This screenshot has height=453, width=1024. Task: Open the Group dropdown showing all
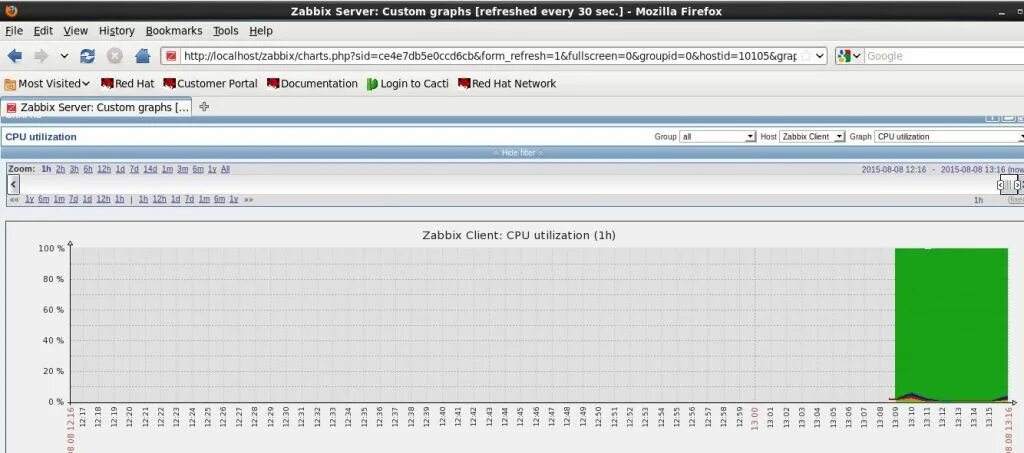pyautogui.click(x=717, y=136)
